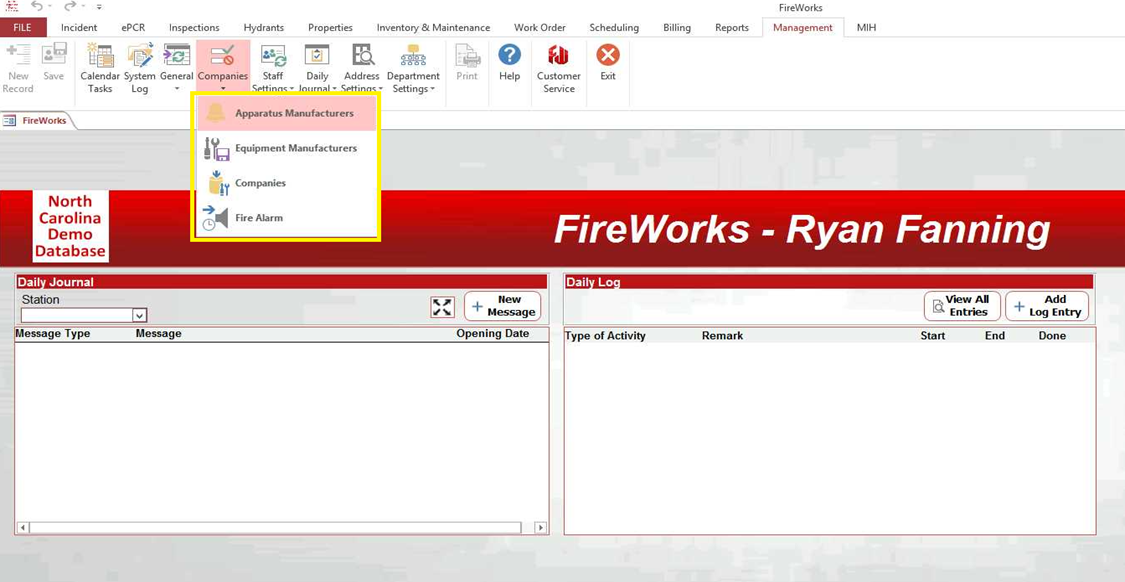Click the quick access toolbar customize arrow
The width and height of the screenshot is (1125, 582).
pos(99,6)
